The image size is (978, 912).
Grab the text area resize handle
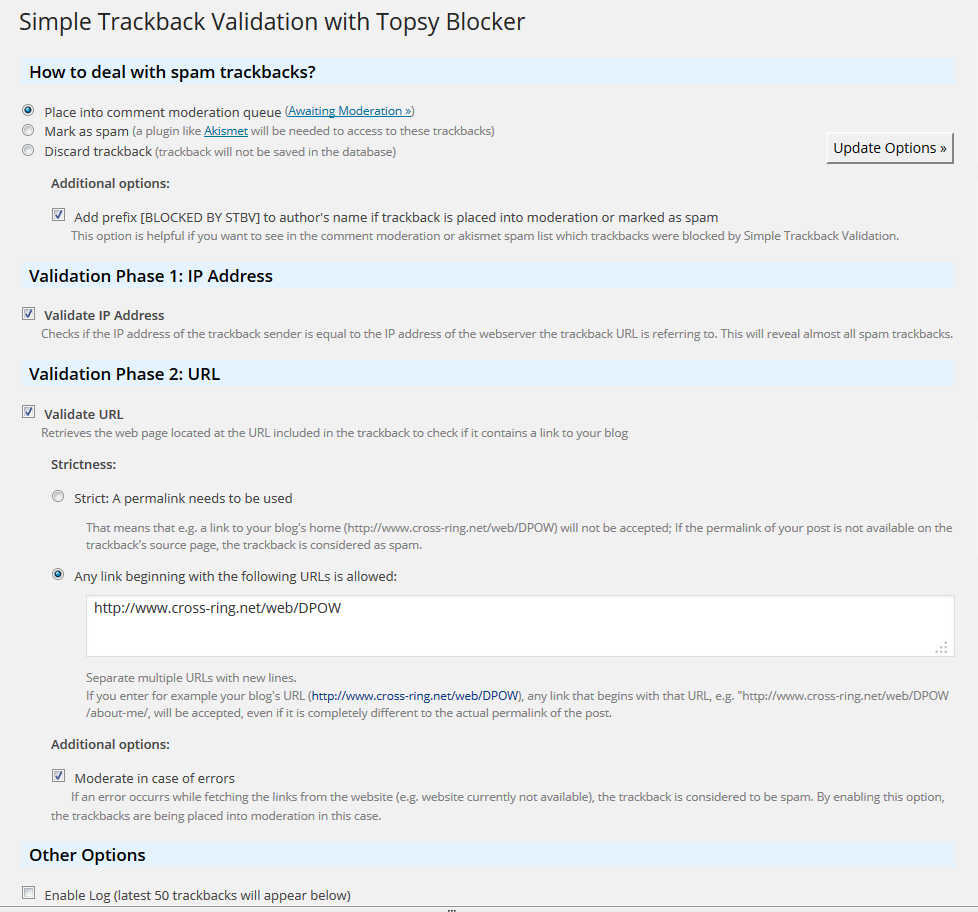pyautogui.click(x=941, y=648)
